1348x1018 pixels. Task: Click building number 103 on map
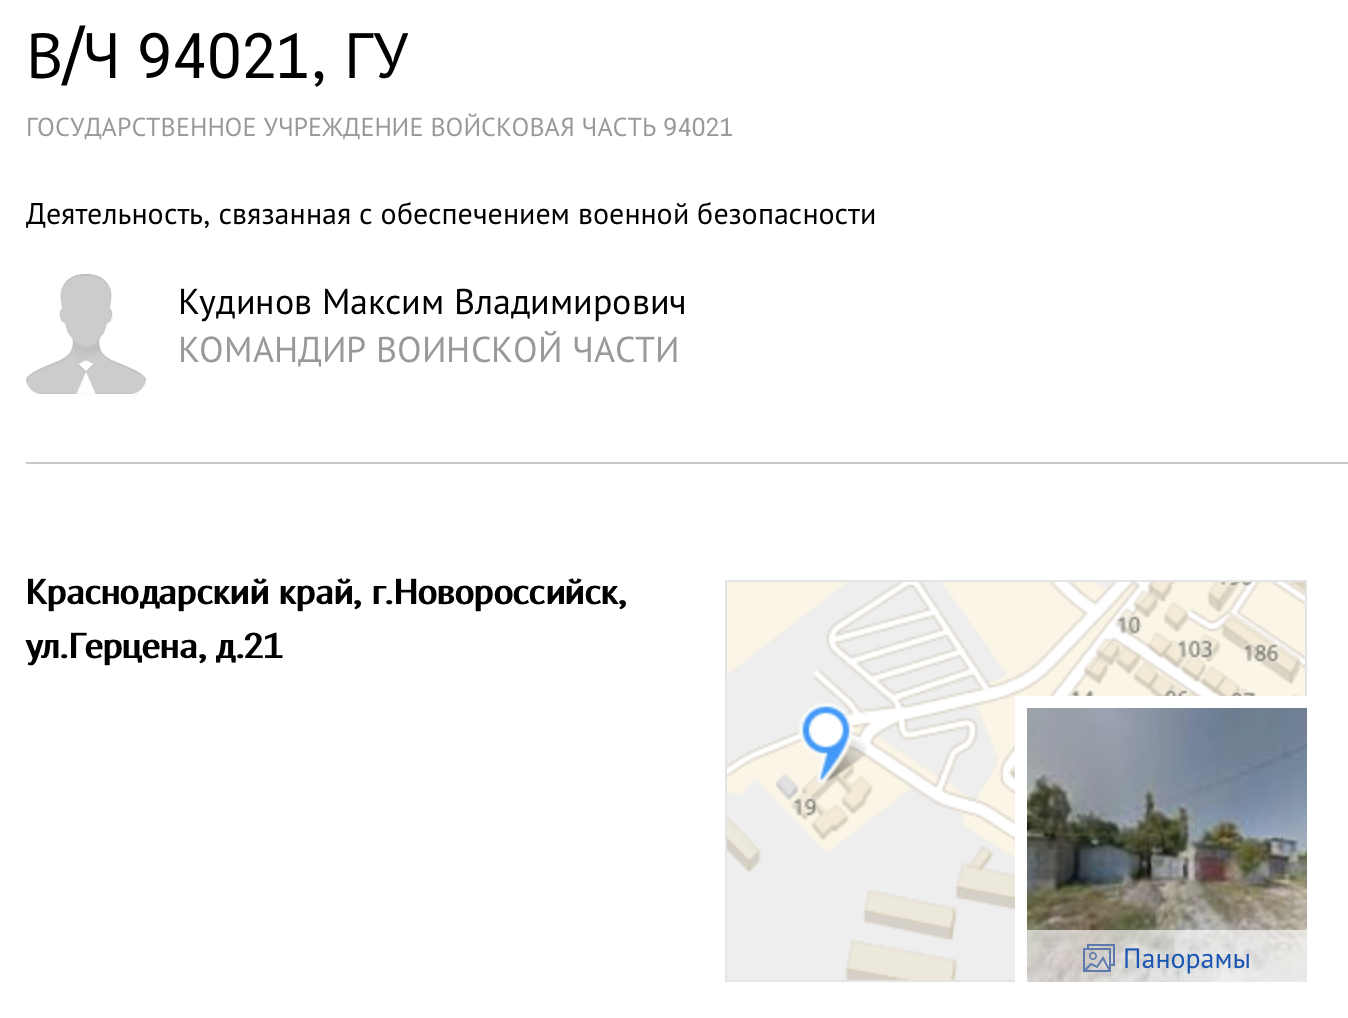coord(1195,649)
